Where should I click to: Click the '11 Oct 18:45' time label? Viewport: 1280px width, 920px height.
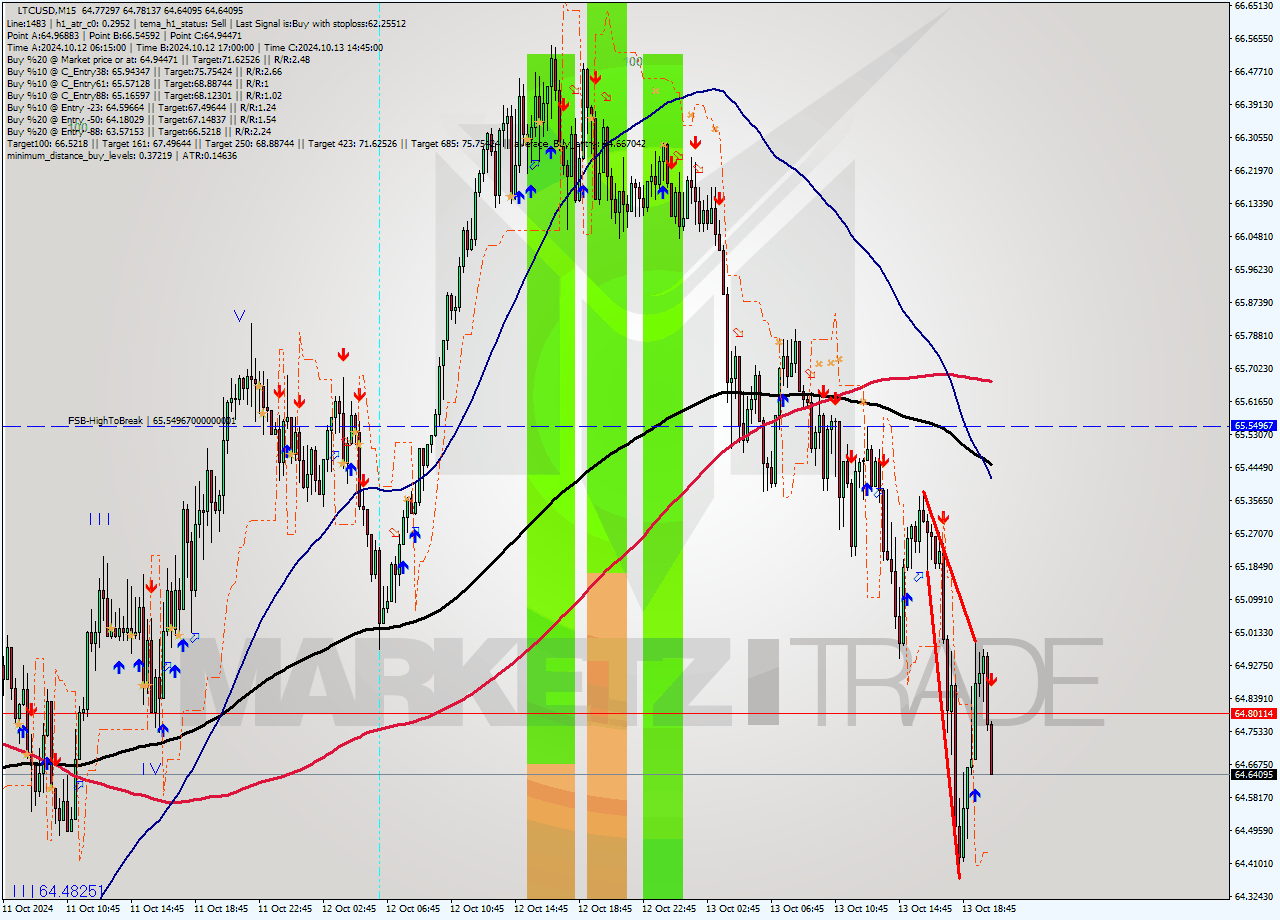pos(221,909)
